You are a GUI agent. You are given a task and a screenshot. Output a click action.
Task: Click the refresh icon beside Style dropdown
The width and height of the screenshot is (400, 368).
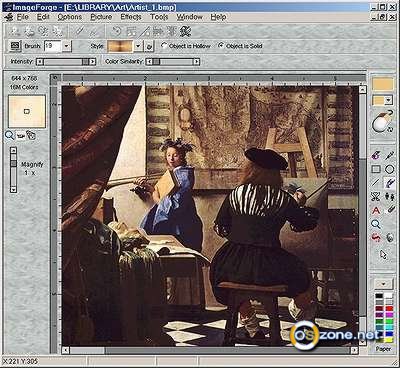coord(149,46)
